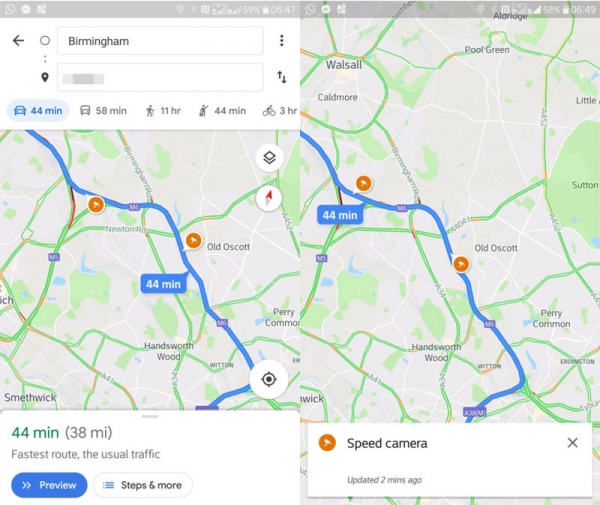The height and width of the screenshot is (505, 600).
Task: Tap the 44 min route label on right map
Action: coord(339,214)
